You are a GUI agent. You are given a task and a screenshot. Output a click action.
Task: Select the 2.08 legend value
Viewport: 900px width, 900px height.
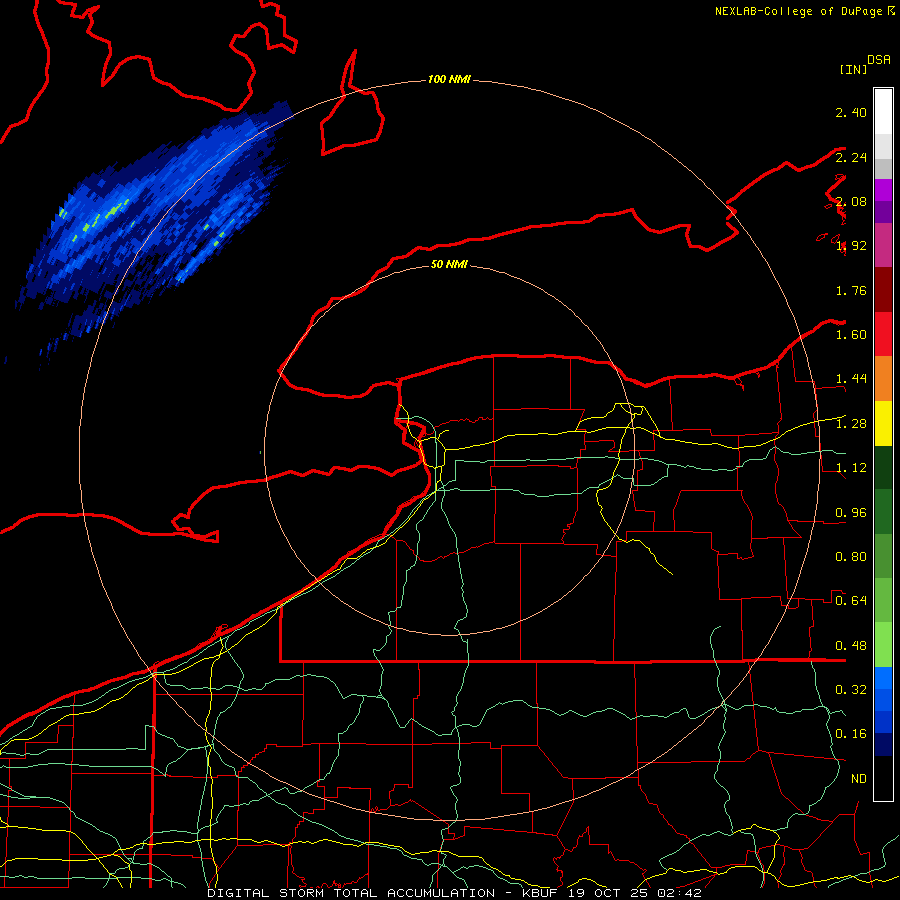coord(851,201)
